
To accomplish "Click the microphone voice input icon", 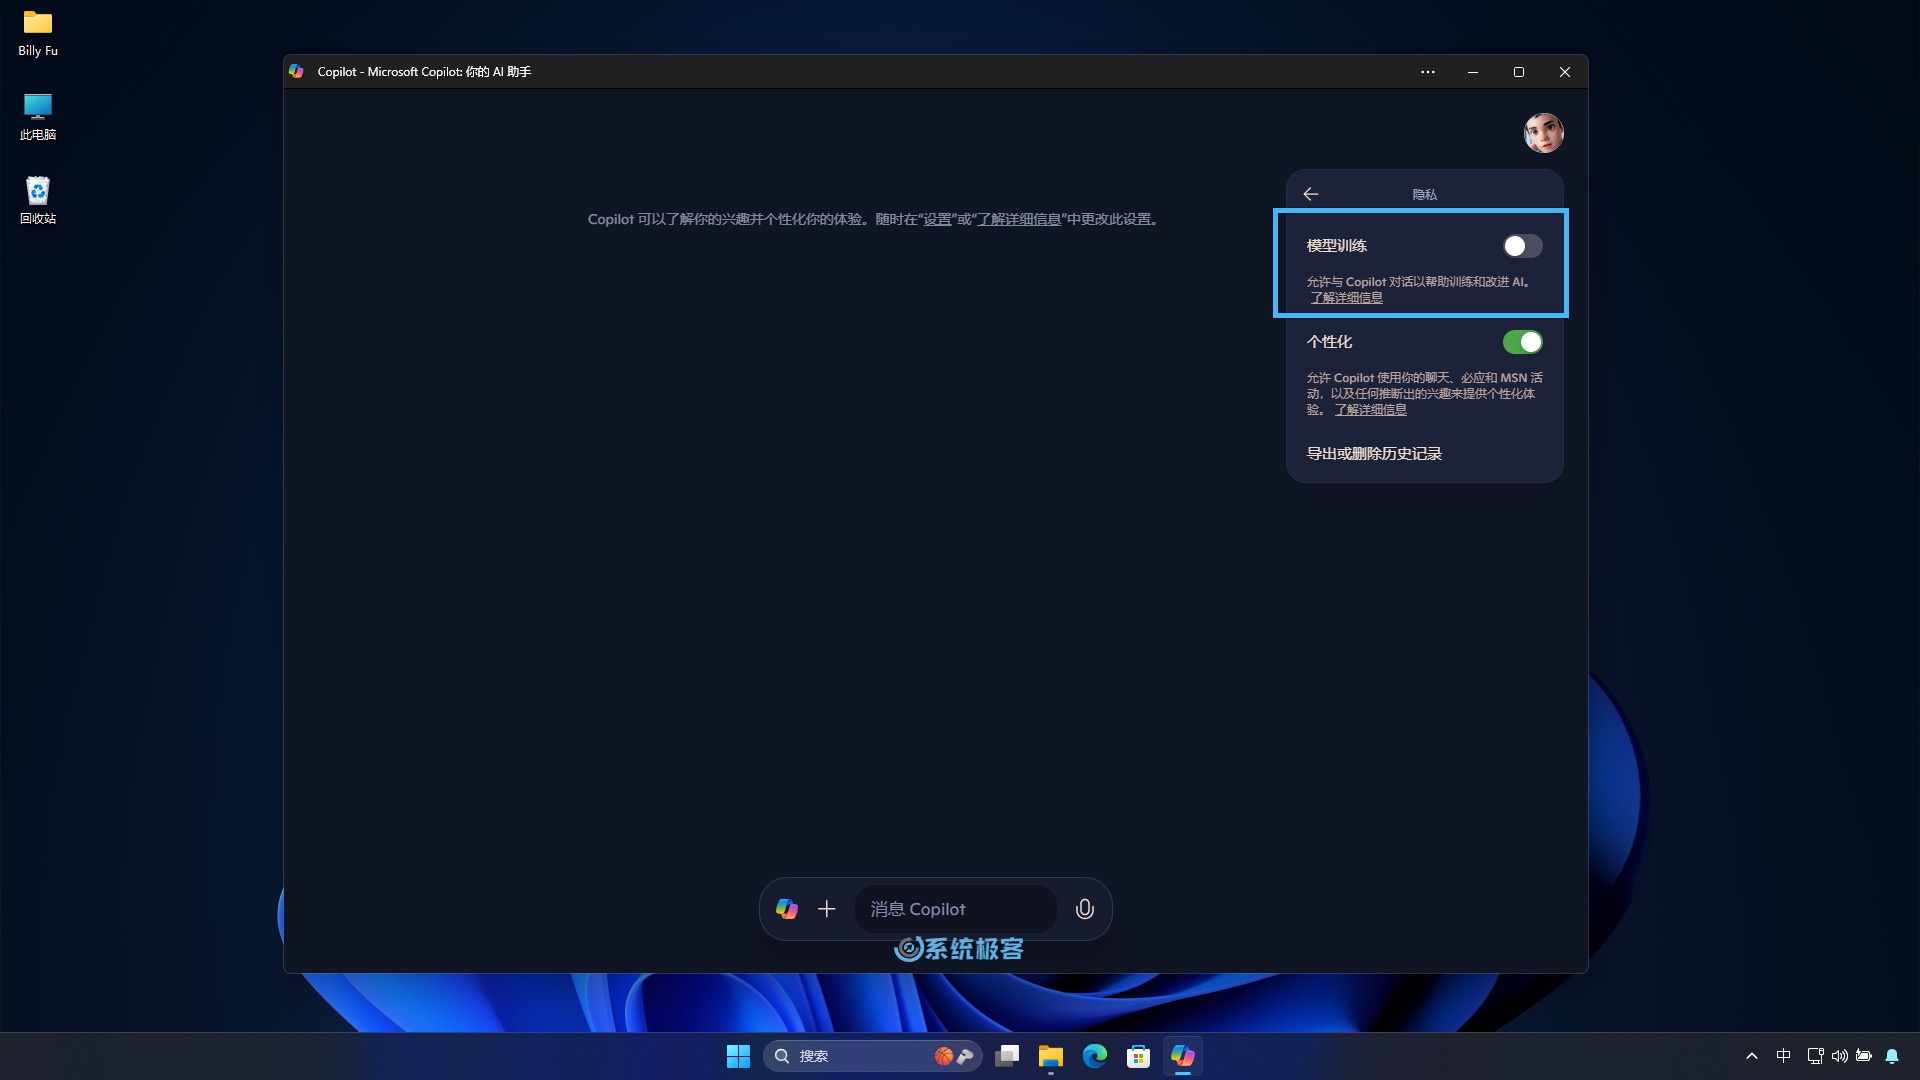I will (1084, 909).
